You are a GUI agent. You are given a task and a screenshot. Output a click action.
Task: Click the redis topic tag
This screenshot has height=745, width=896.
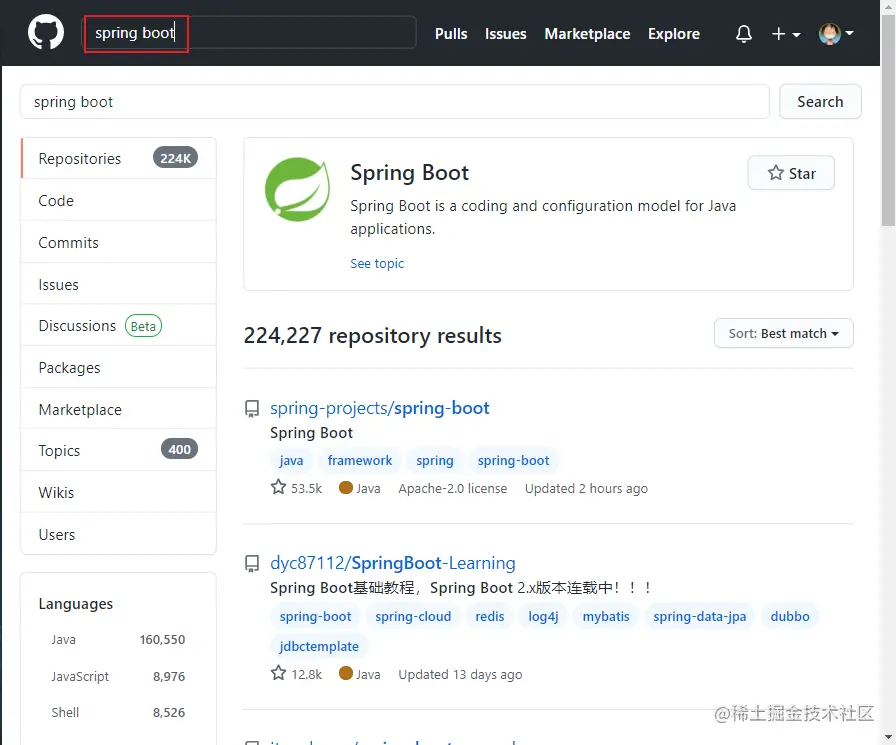pos(490,616)
